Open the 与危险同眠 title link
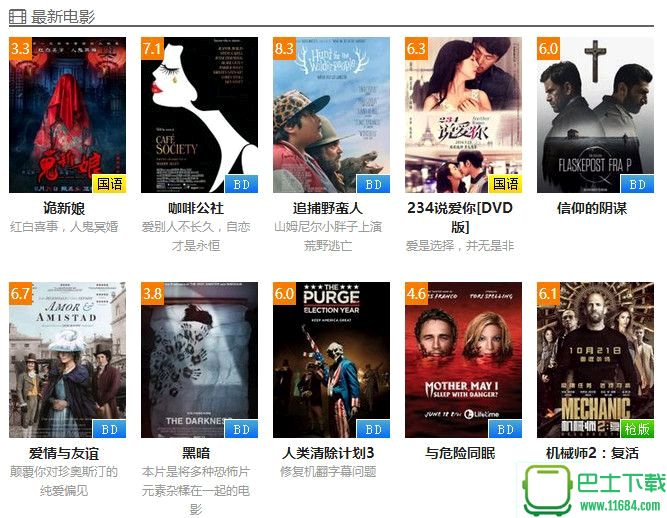Screen dimensions: 667x518 click(x=460, y=453)
